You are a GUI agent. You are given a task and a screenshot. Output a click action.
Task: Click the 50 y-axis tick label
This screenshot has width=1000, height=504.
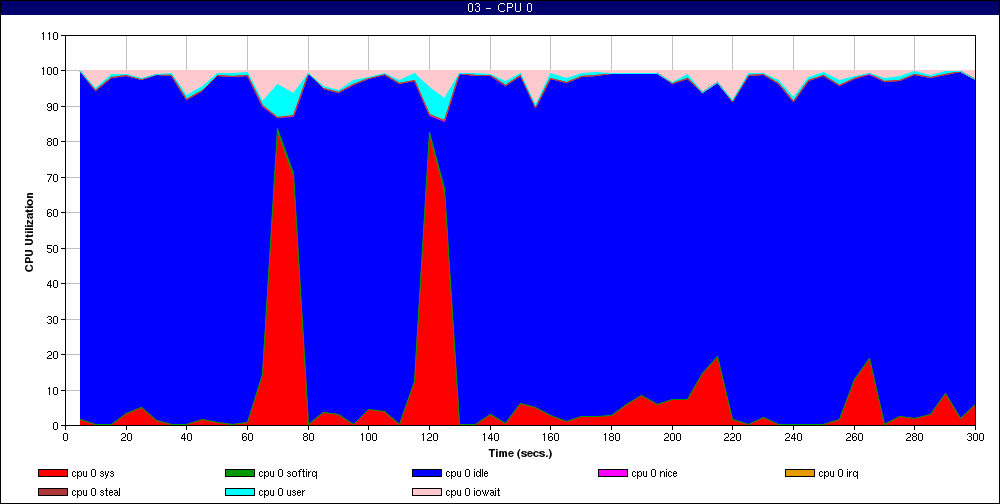click(54, 248)
